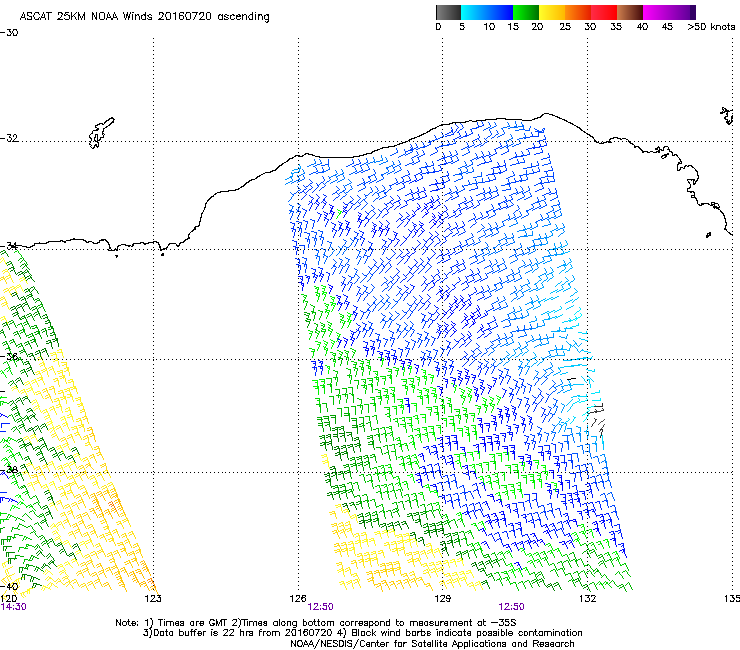
Task: Click the cyan-to-blue 5-15 knots legend band
Action: [487, 12]
